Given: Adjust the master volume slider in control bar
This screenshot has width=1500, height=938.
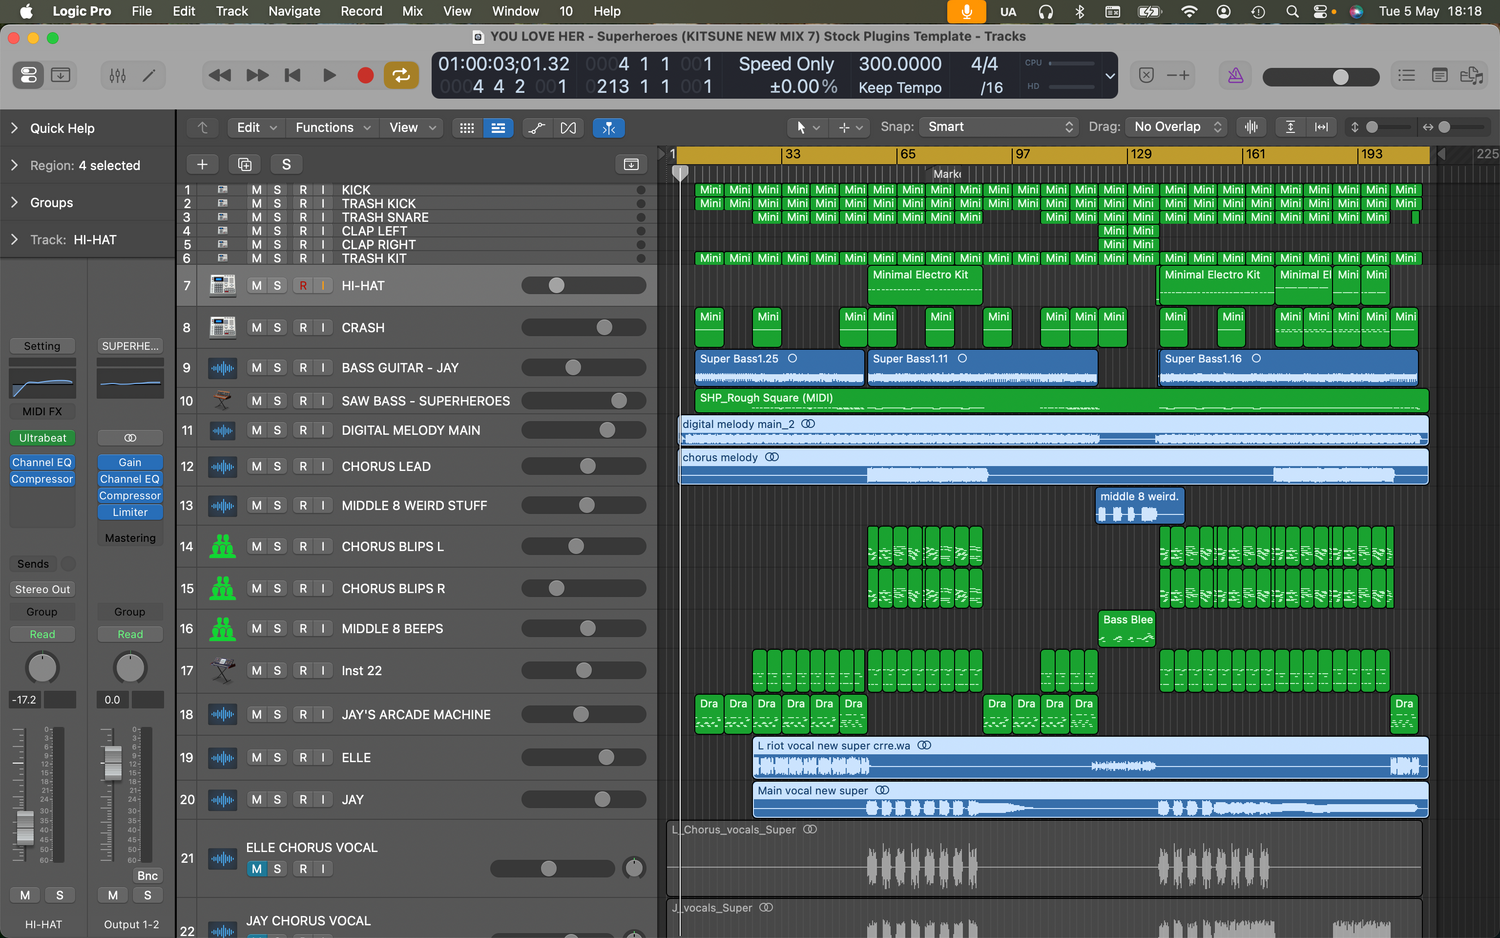Looking at the screenshot, I should point(1320,77).
